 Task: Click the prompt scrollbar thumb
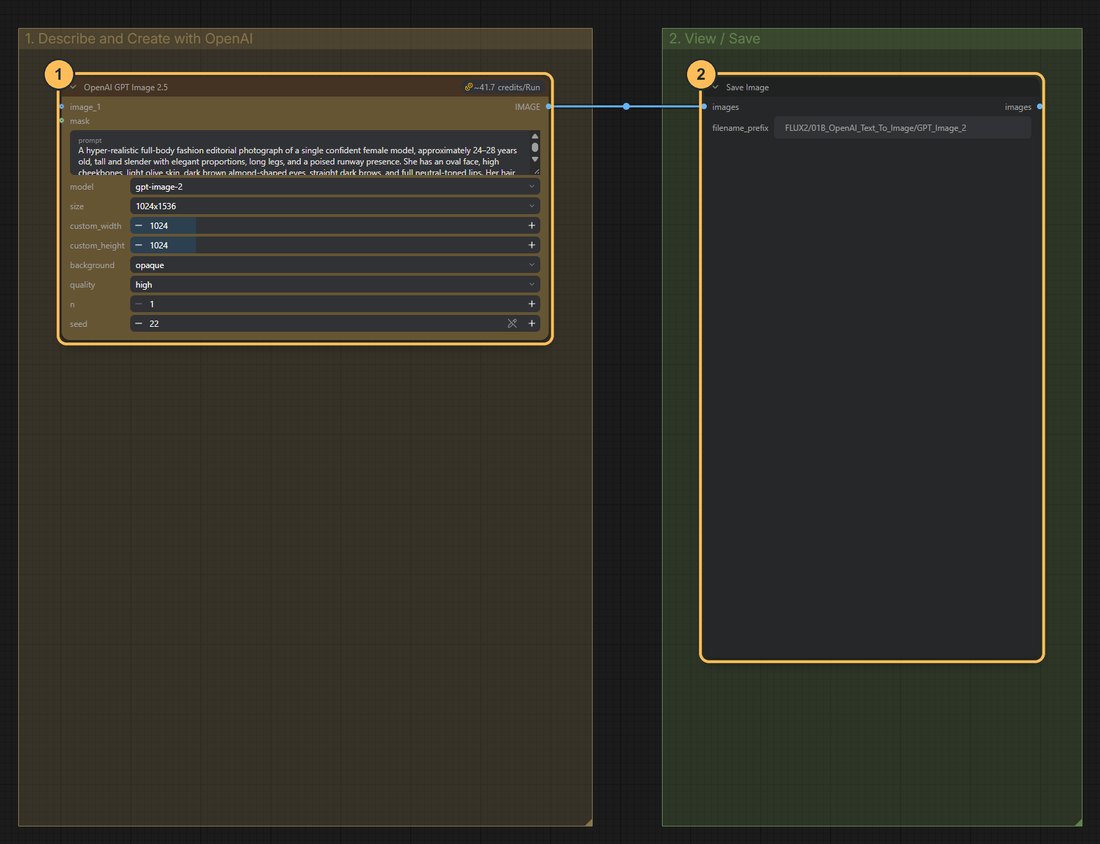point(535,147)
